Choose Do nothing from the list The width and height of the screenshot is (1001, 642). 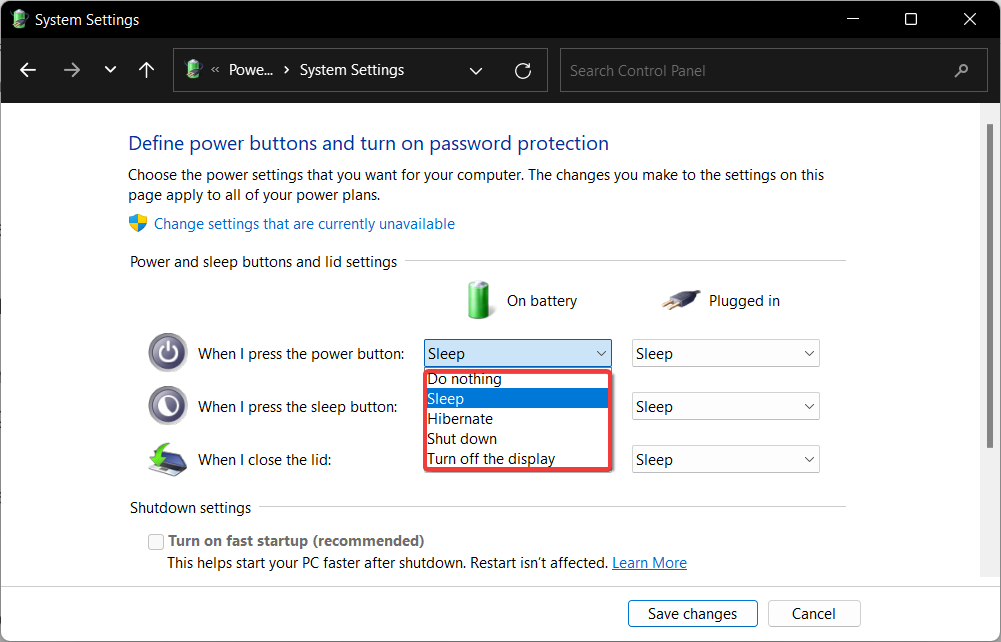point(517,379)
